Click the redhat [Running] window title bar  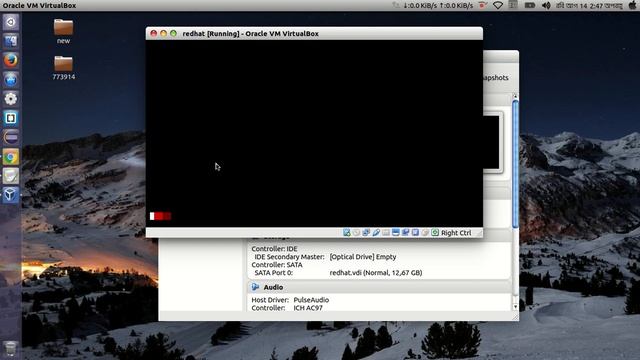click(x=314, y=33)
